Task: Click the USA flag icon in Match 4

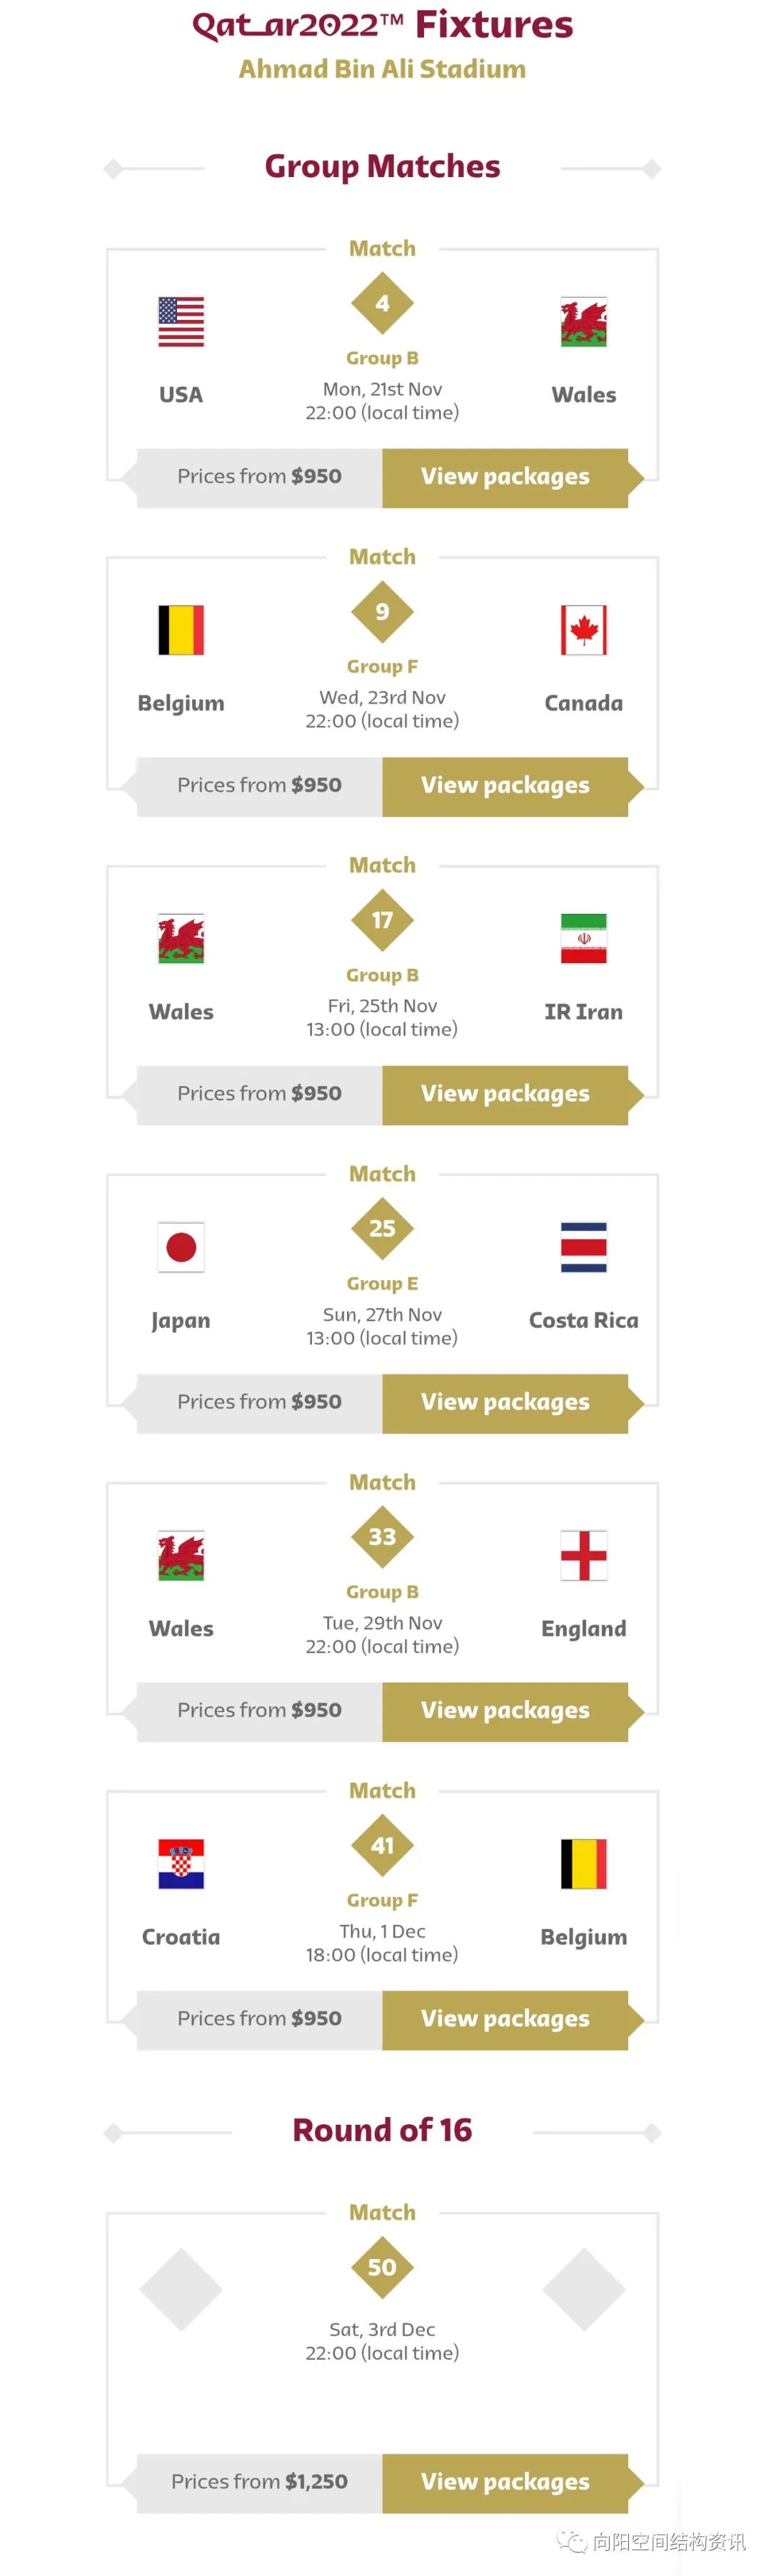Action: 181,322
